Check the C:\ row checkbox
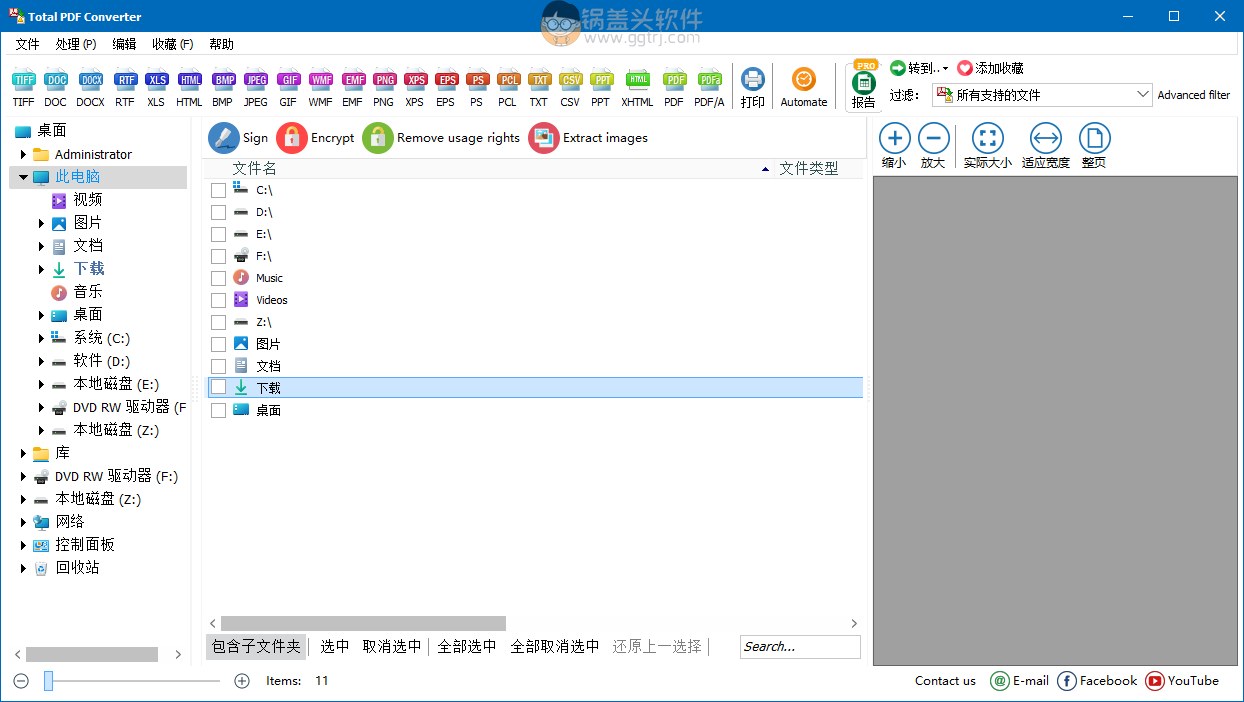1244x702 pixels. pyautogui.click(x=218, y=190)
